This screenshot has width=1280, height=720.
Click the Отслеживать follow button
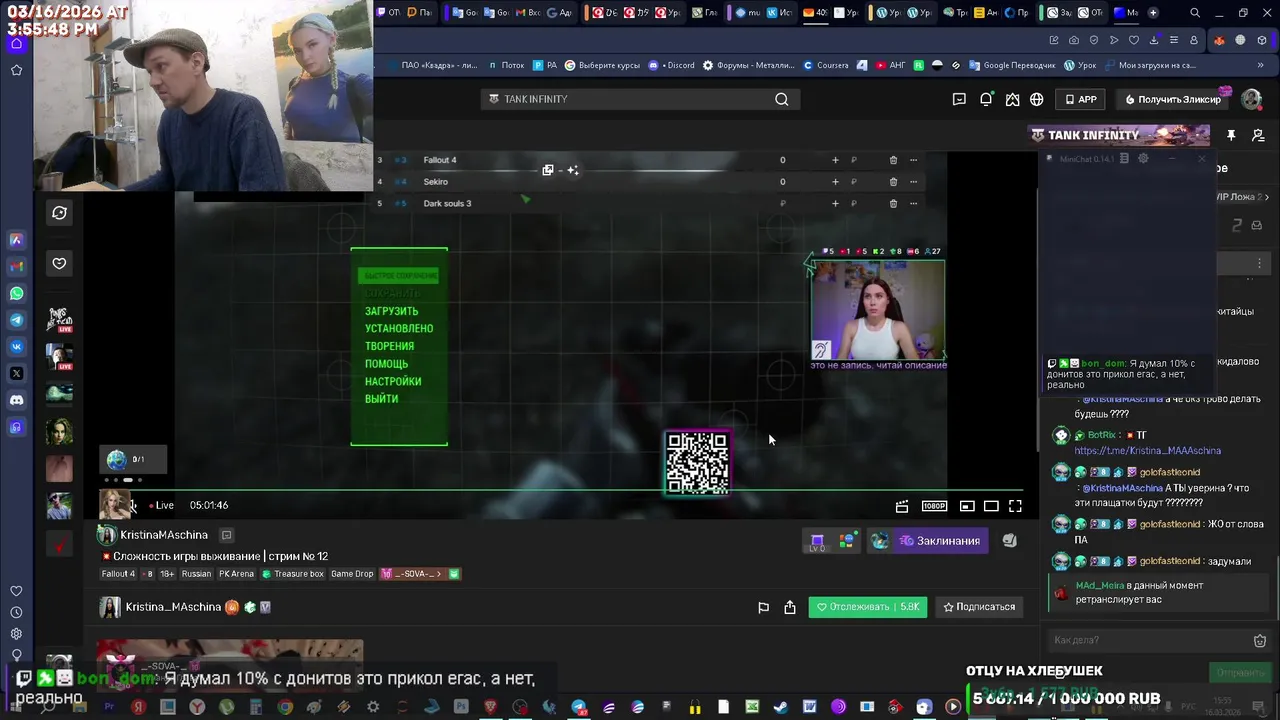(867, 607)
